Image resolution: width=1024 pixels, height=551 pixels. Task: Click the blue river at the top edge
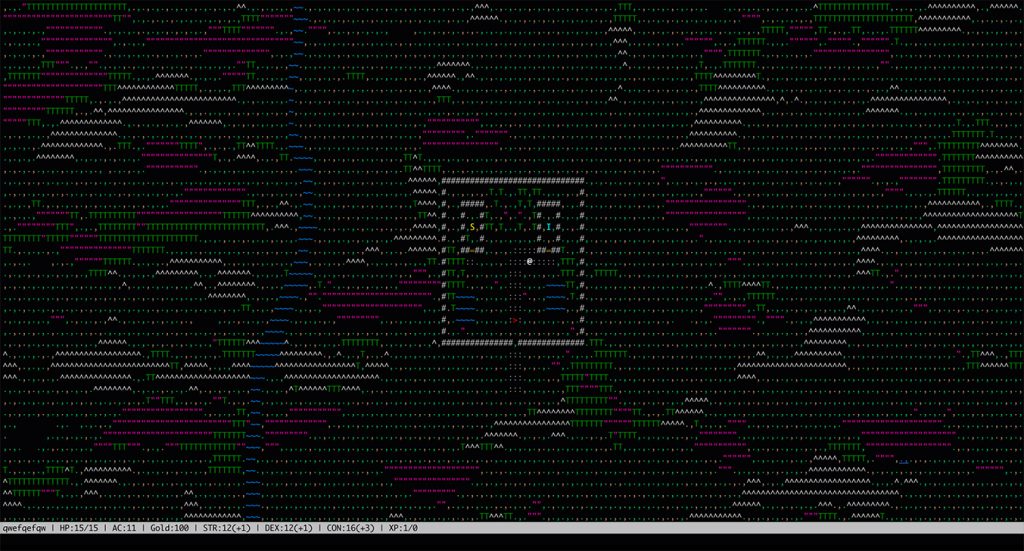coord(299,8)
